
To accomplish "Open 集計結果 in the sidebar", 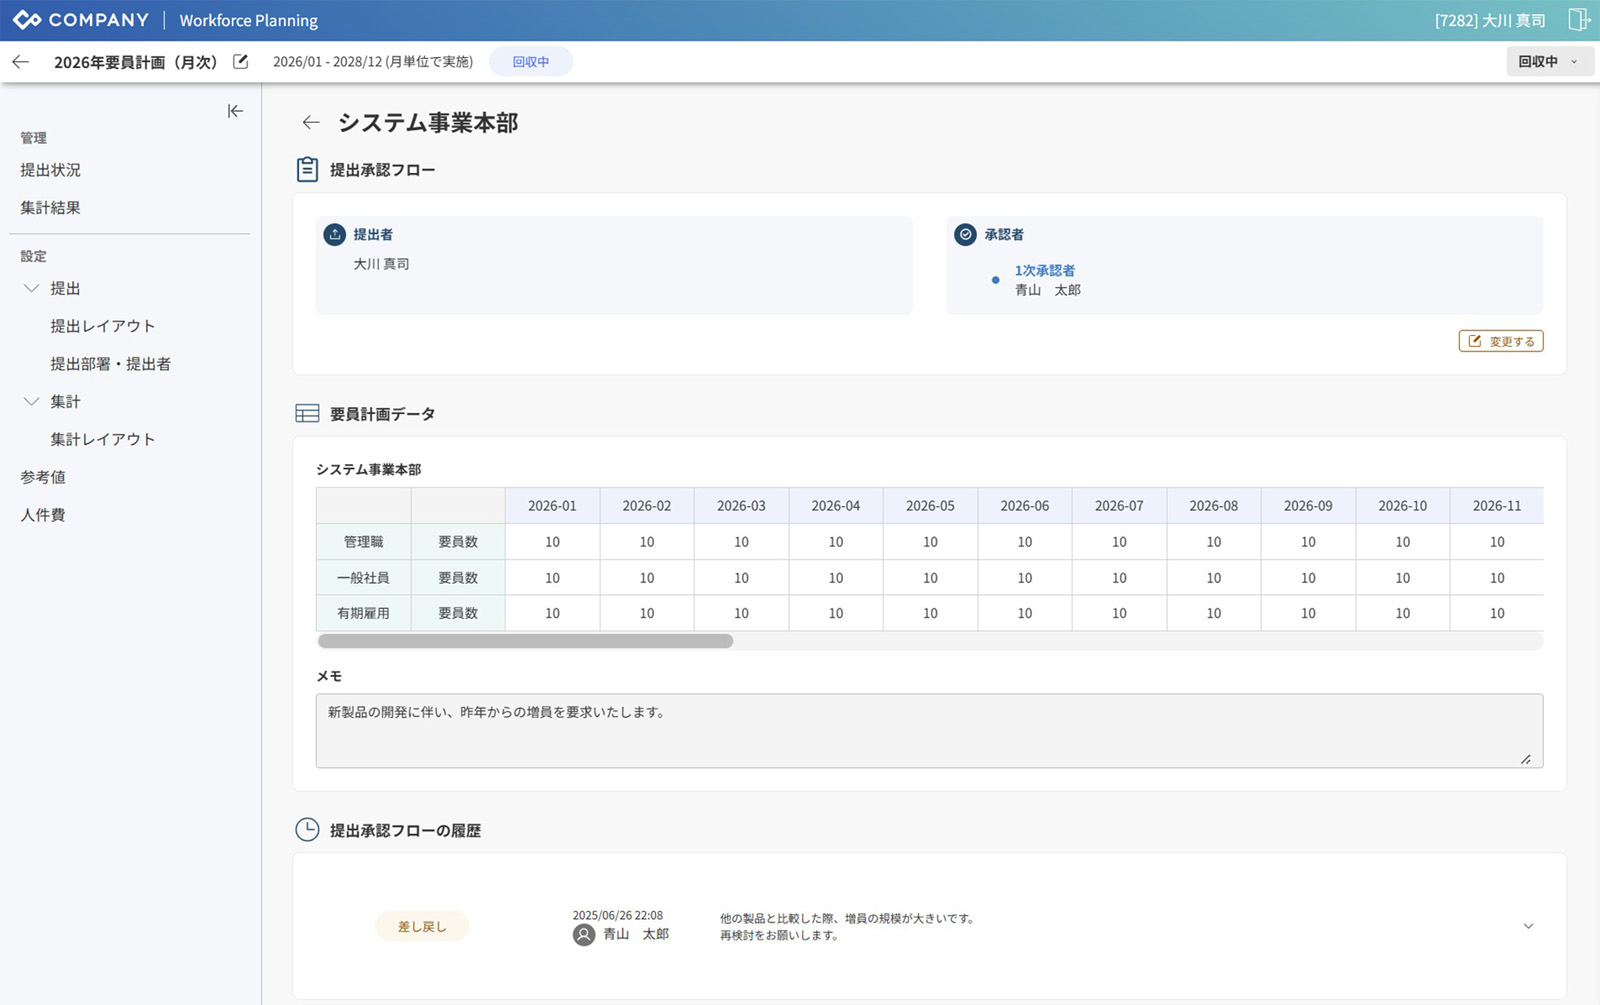I will pyautogui.click(x=51, y=208).
